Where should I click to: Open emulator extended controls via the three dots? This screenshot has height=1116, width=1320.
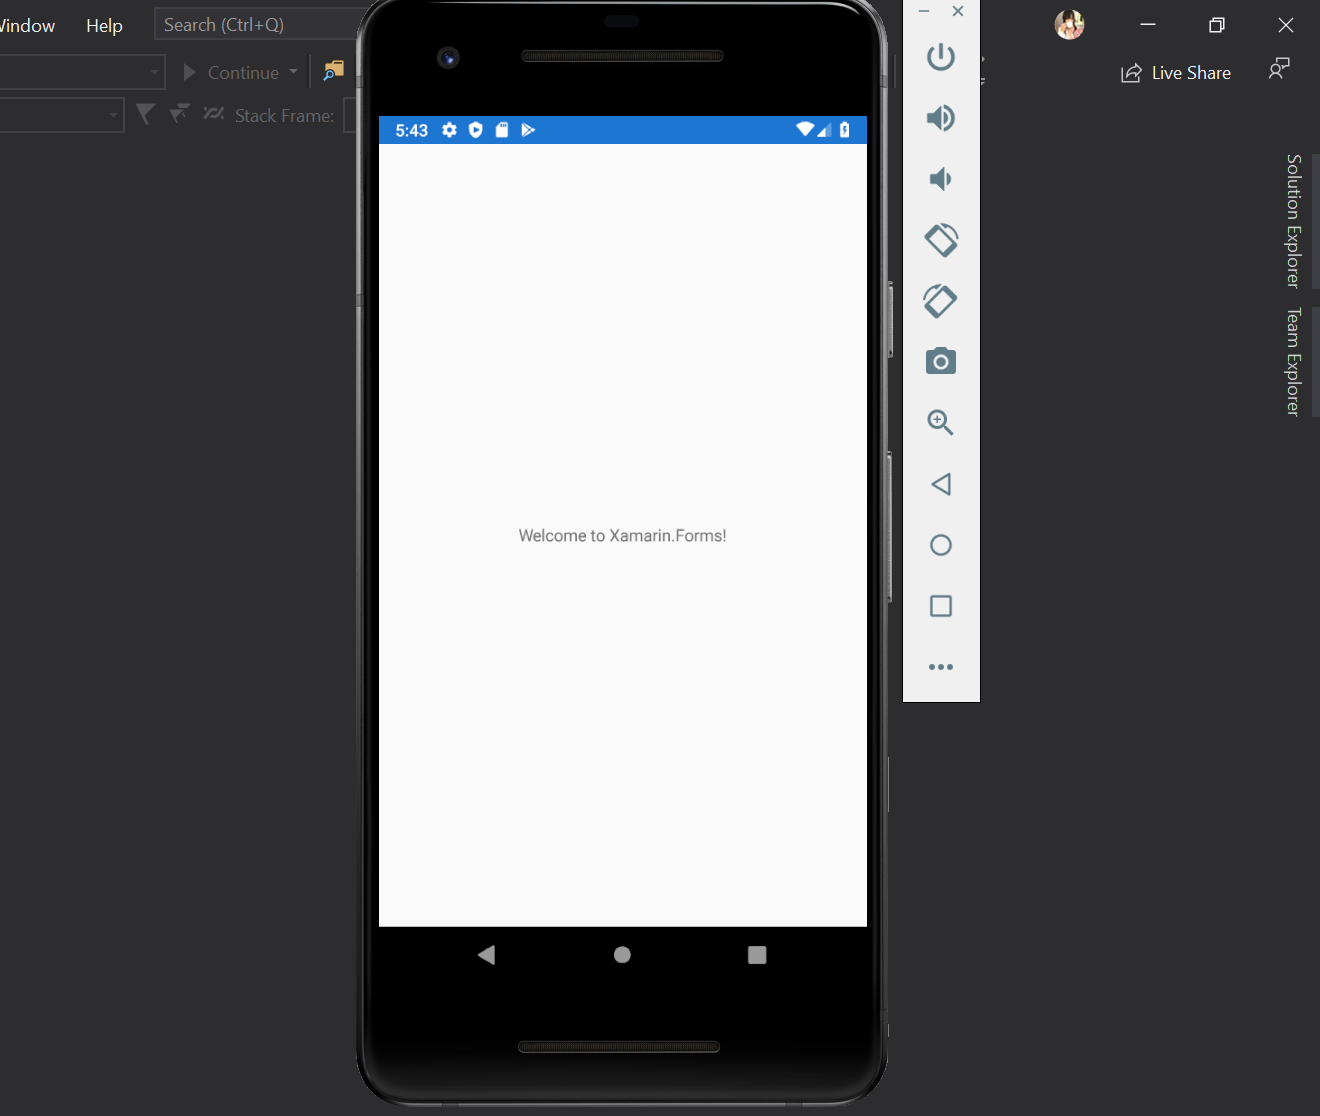(941, 667)
